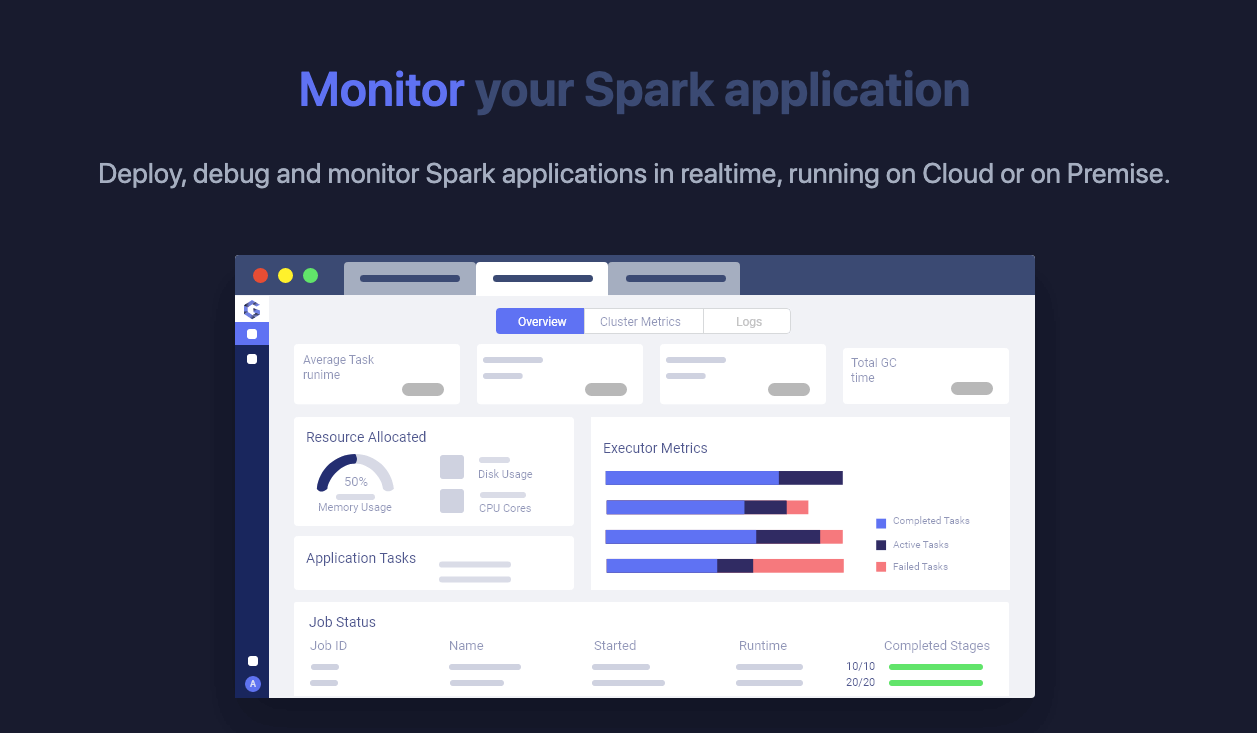Select the third gray browser tab
The width and height of the screenshot is (1257, 733).
click(x=674, y=278)
